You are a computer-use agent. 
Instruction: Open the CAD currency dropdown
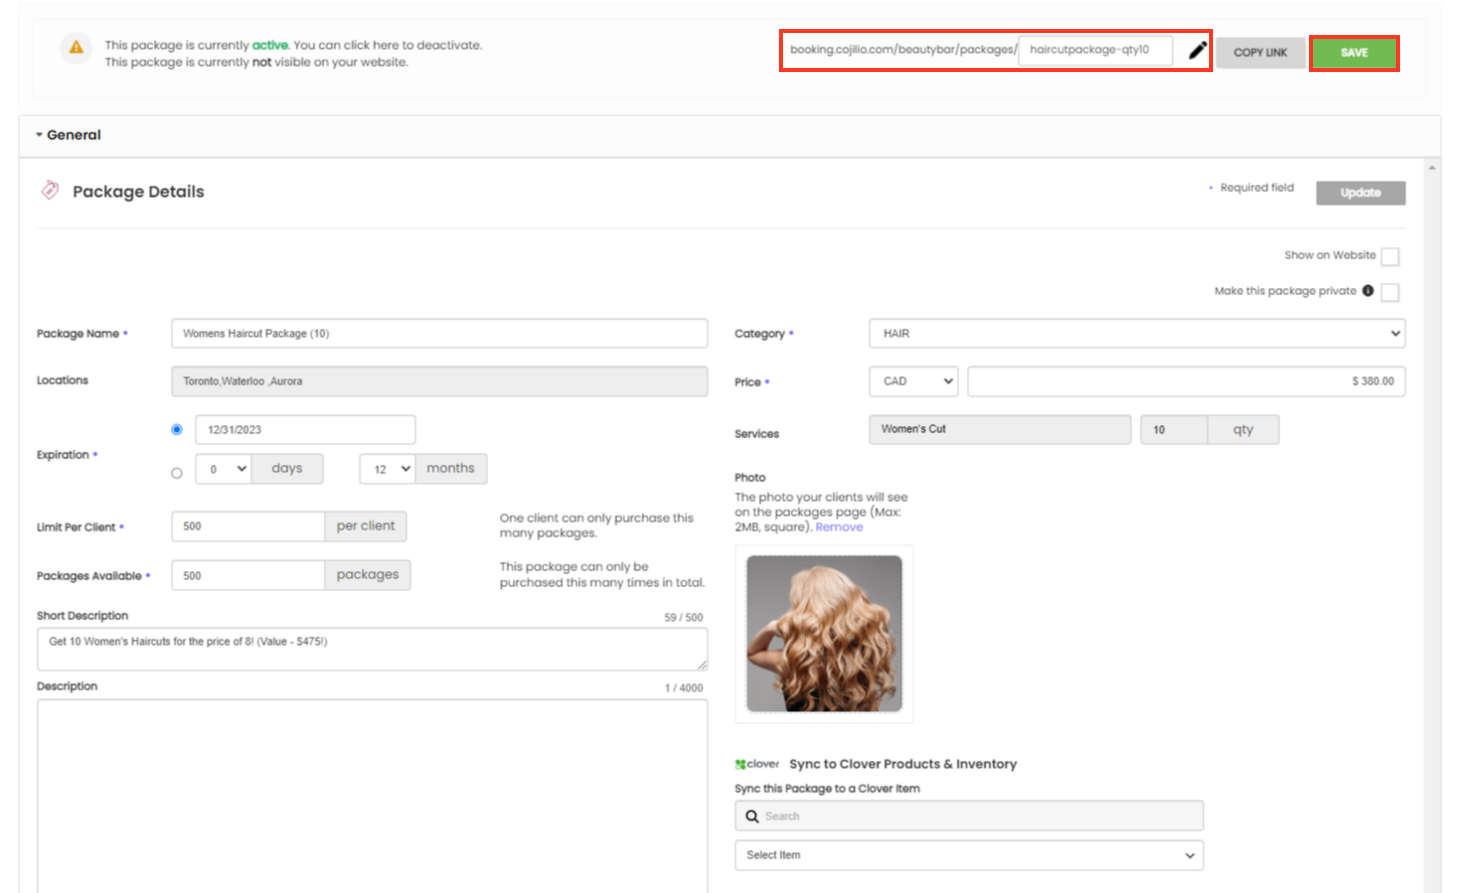tap(913, 381)
